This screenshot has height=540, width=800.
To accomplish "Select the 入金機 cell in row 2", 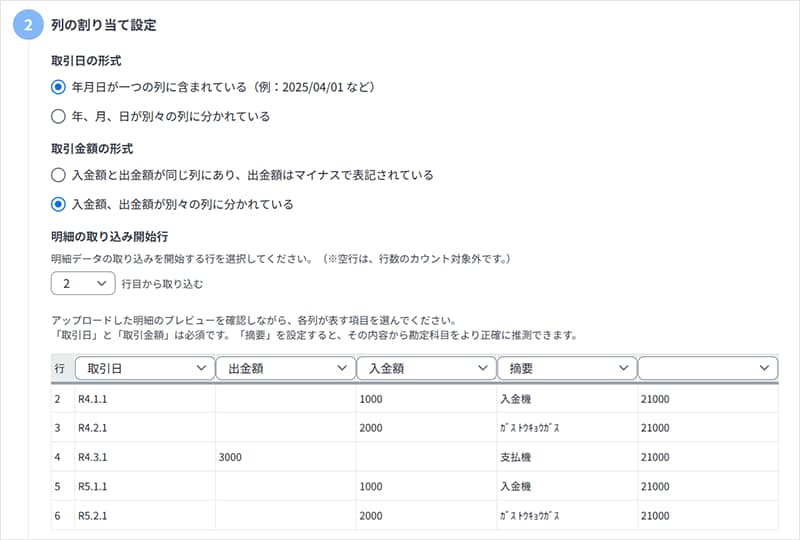I will (x=566, y=399).
